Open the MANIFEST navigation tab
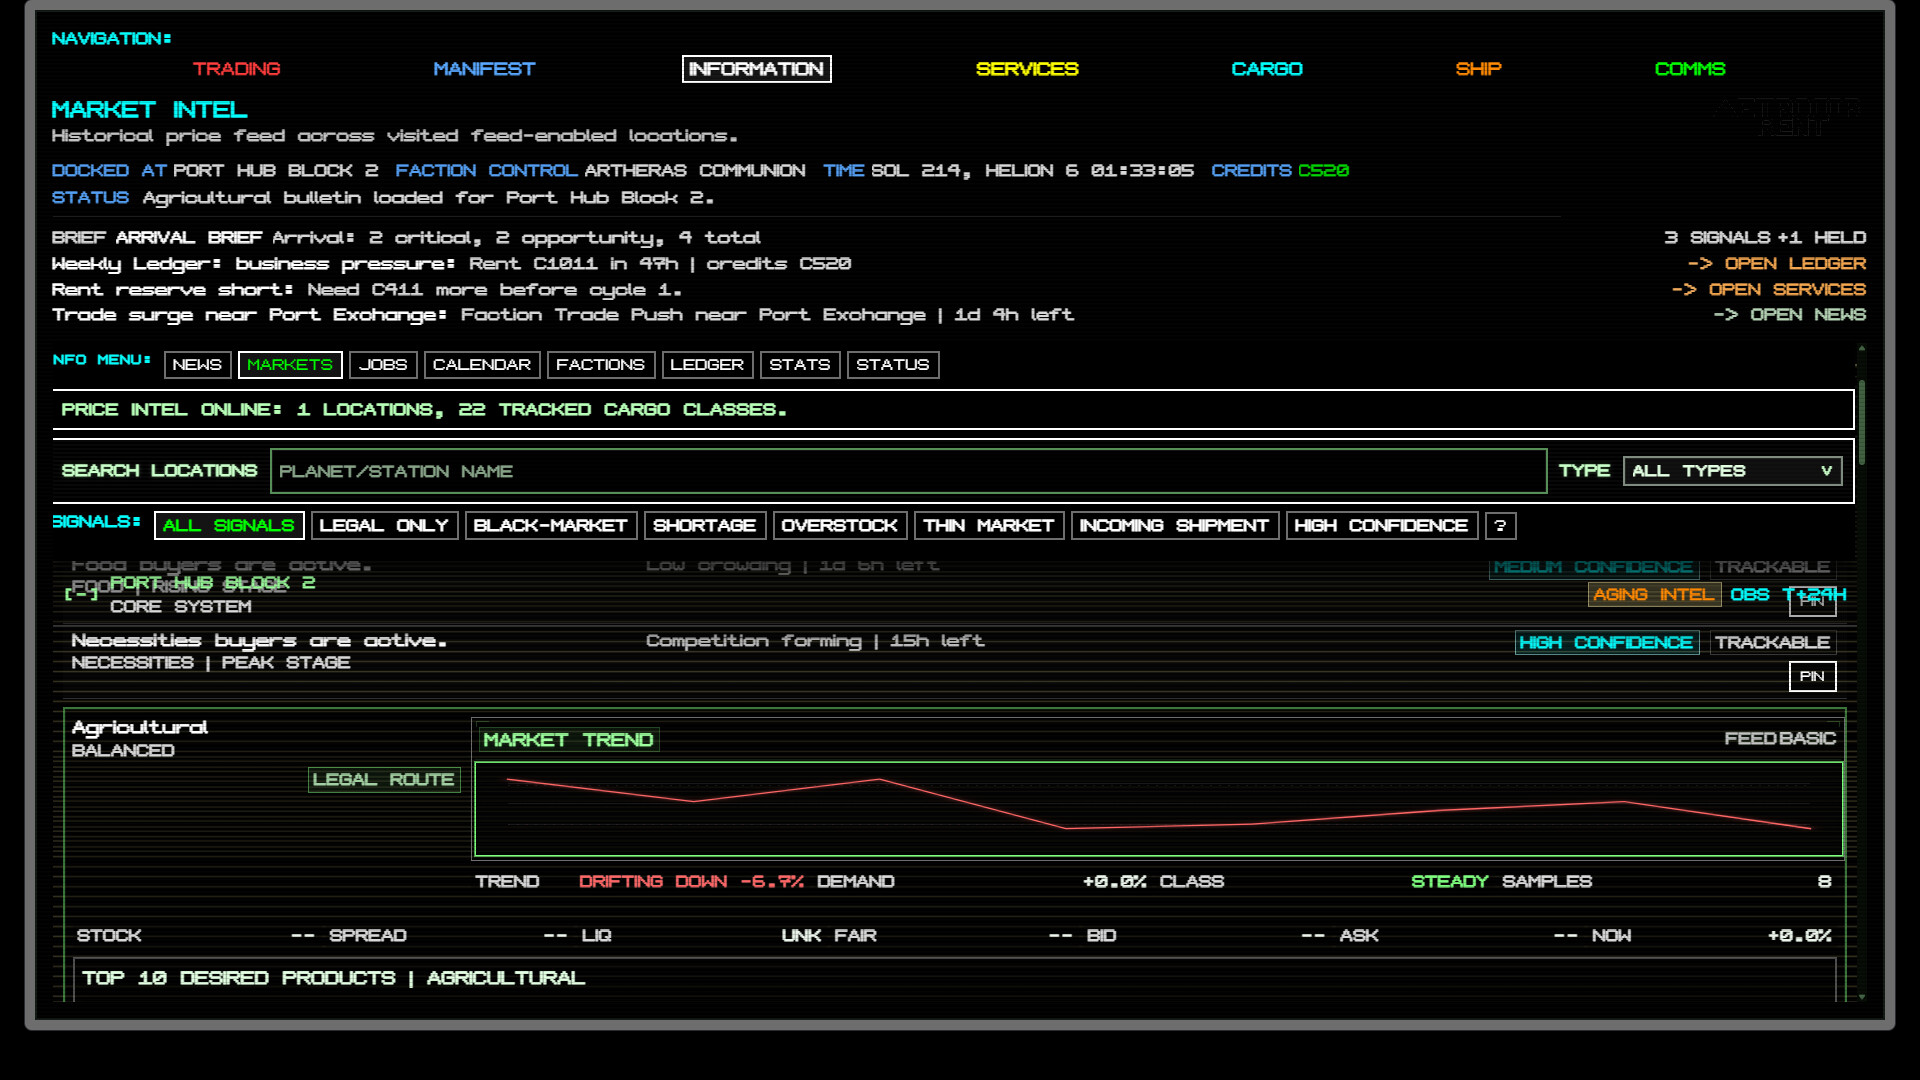This screenshot has width=1920, height=1080. coord(484,69)
